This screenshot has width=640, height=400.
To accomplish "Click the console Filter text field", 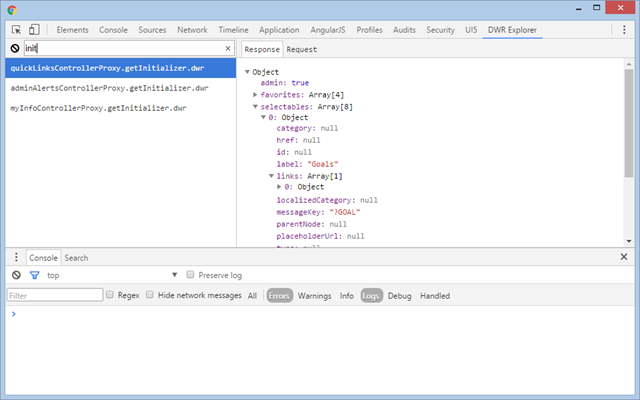I will point(55,295).
